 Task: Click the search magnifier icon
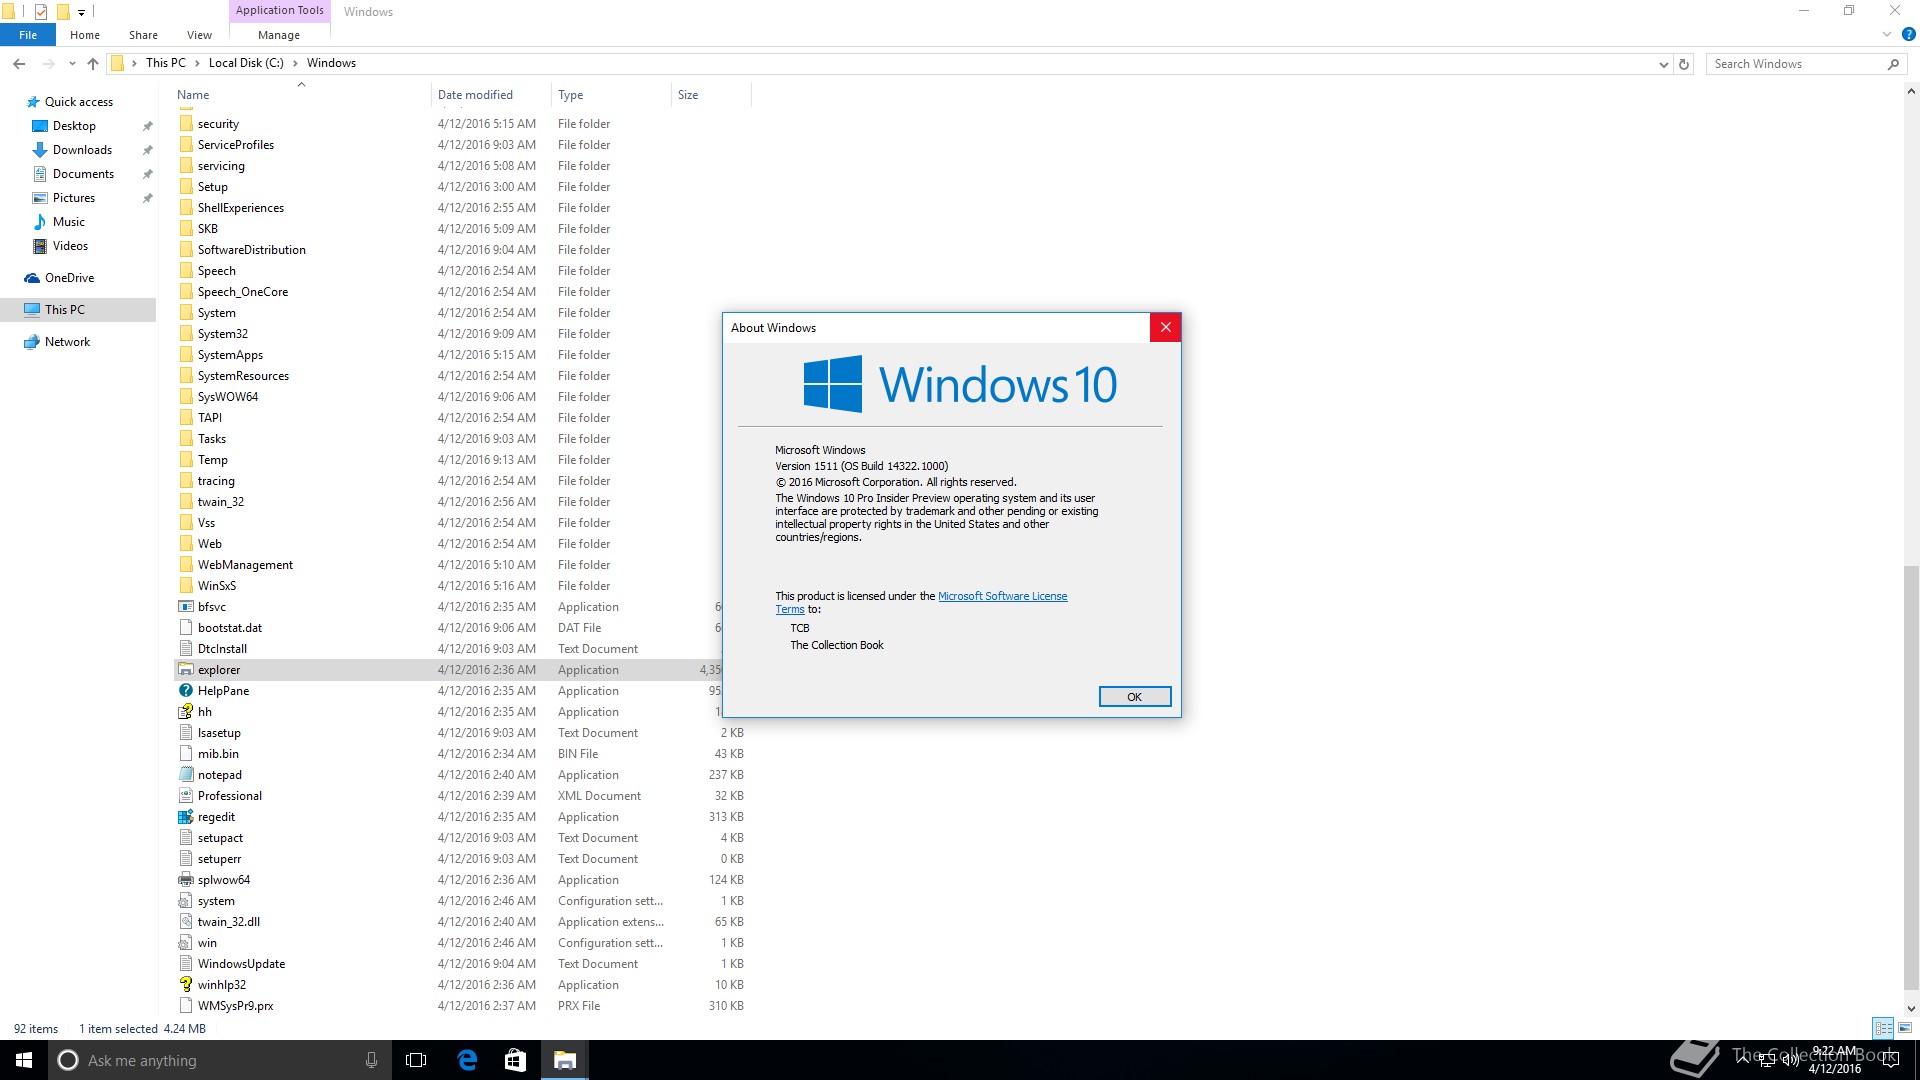[x=1893, y=64]
